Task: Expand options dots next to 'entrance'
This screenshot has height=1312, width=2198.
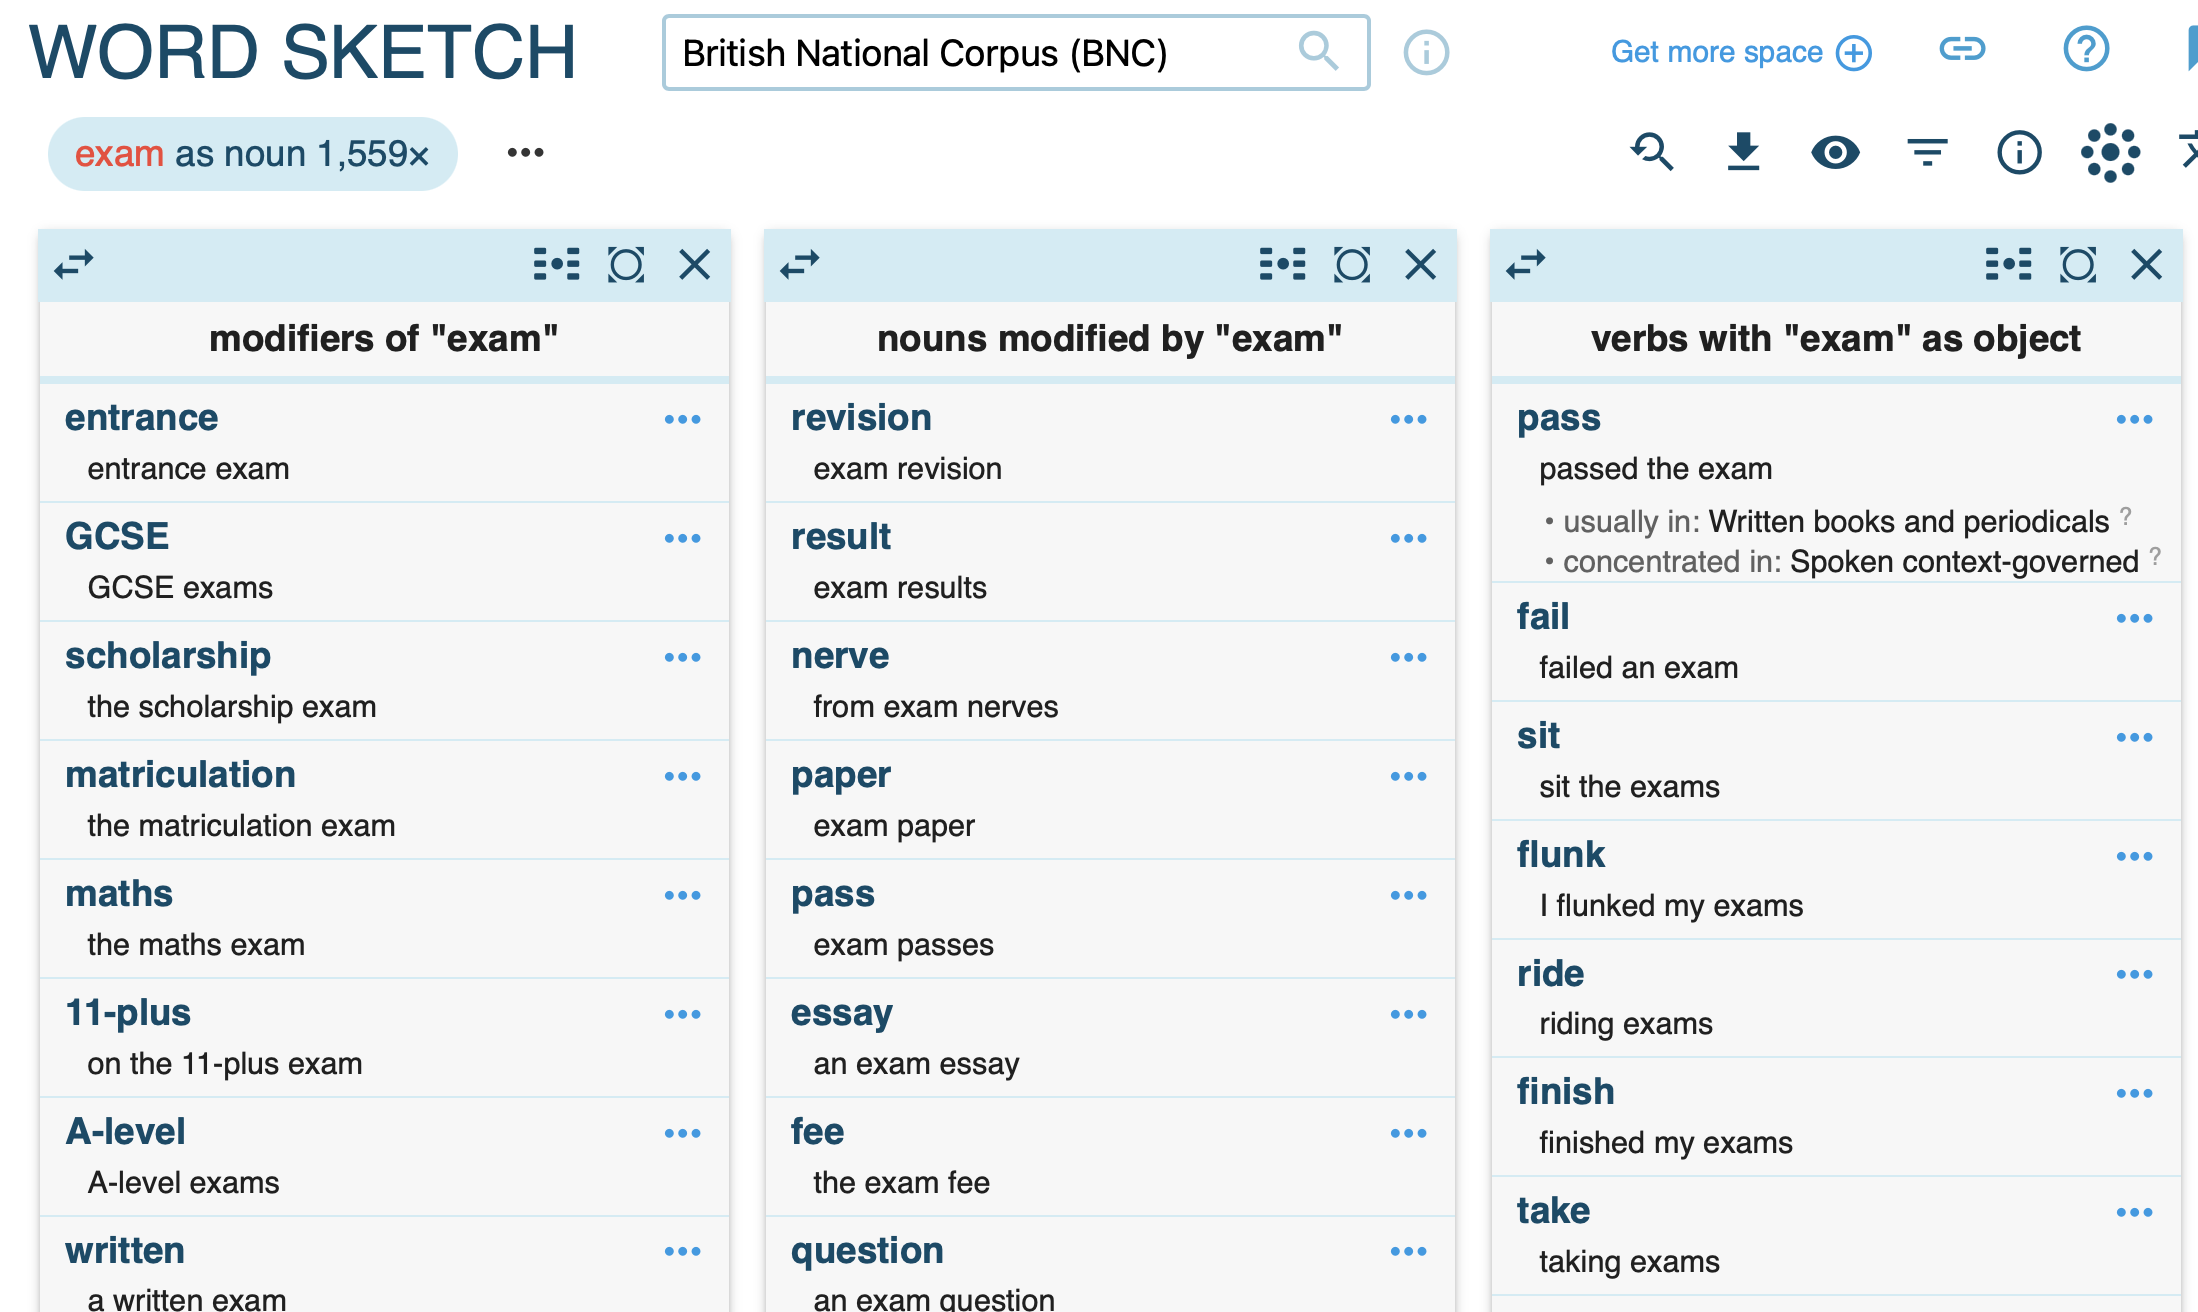Action: click(682, 420)
